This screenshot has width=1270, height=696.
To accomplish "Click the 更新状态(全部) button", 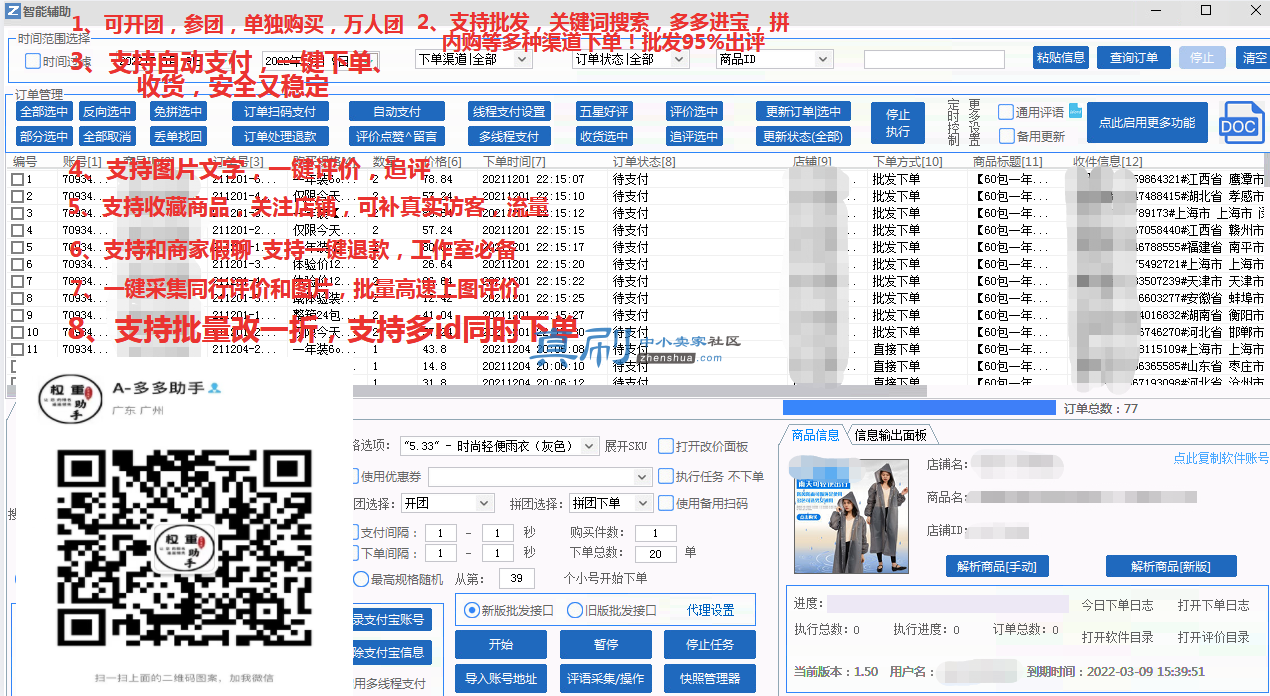I will 802,136.
